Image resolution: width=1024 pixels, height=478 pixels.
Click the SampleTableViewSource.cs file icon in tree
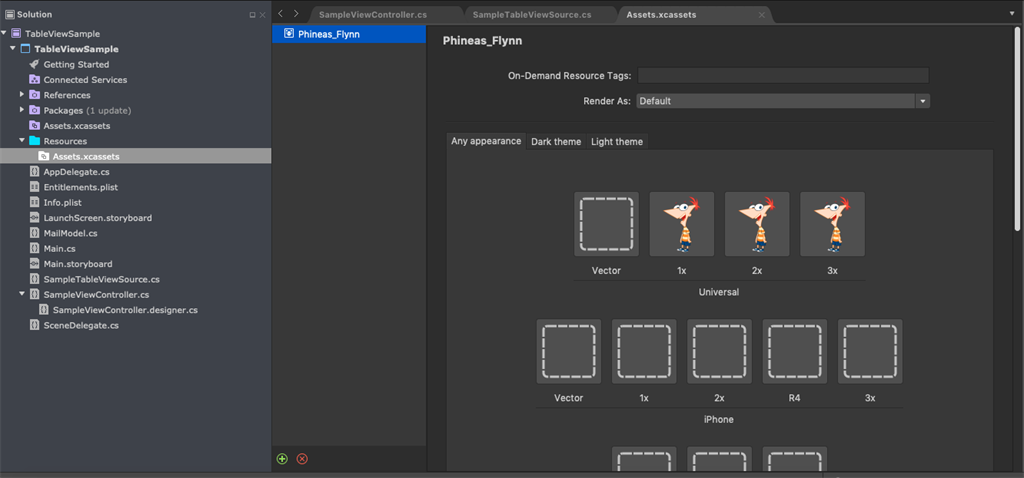pos(35,279)
